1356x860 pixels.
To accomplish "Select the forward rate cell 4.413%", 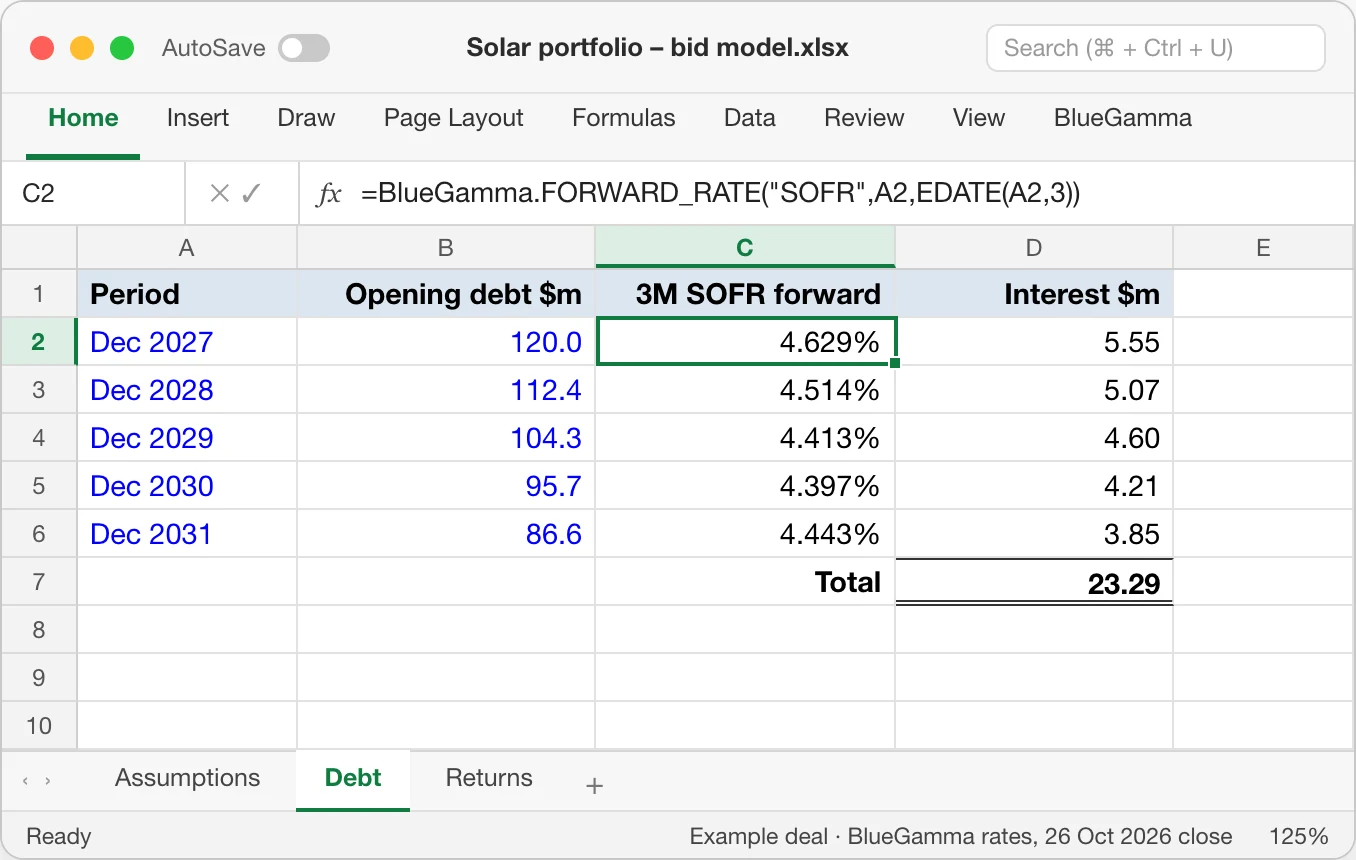I will [745, 438].
